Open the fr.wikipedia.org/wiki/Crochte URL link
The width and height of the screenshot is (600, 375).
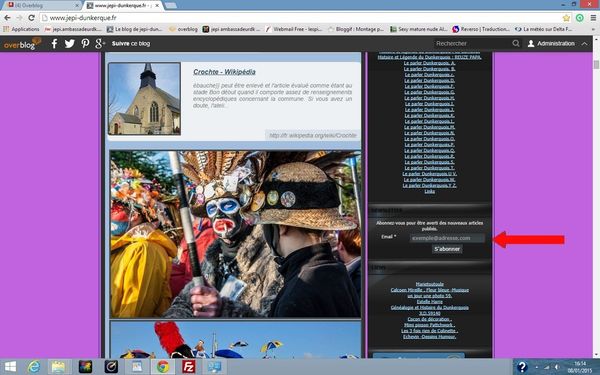(x=313, y=135)
